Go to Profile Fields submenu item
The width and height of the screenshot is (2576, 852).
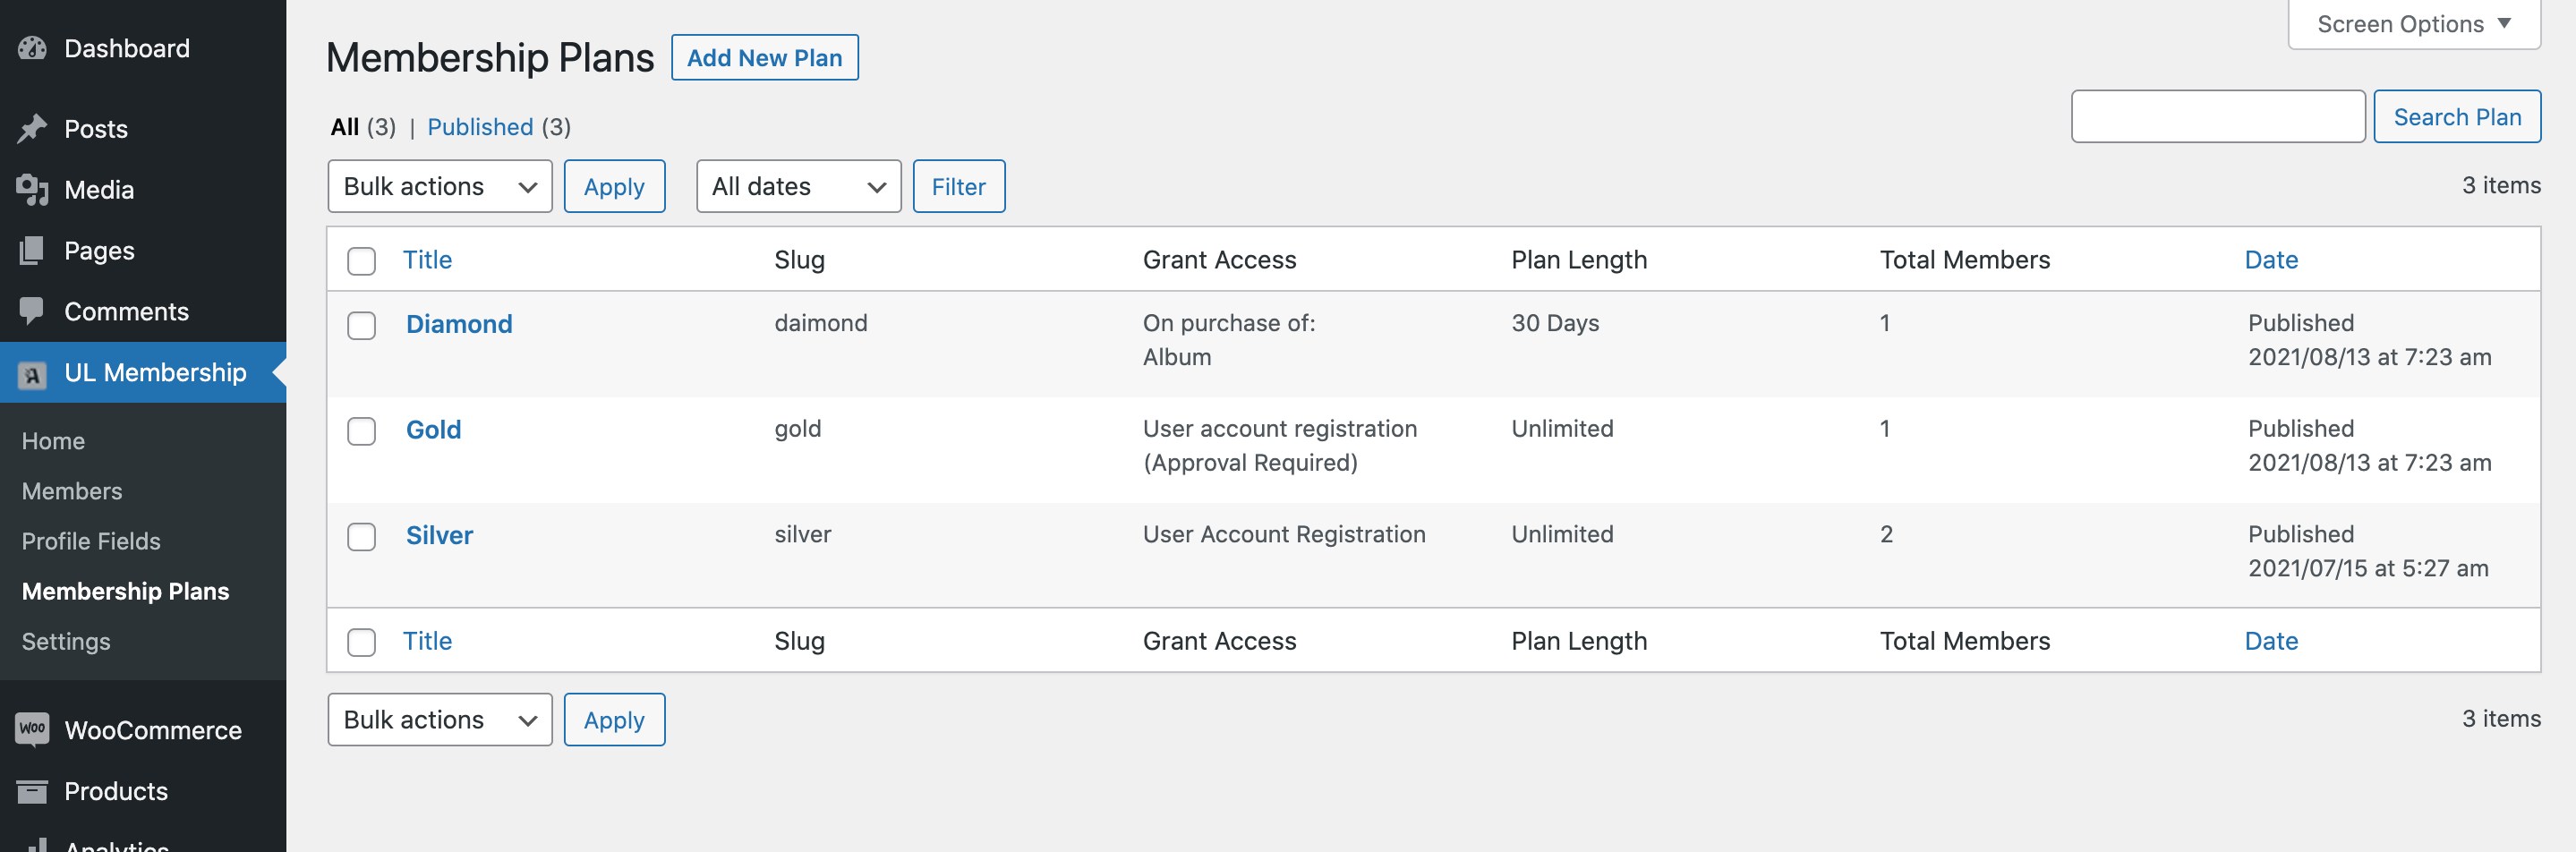coord(91,541)
